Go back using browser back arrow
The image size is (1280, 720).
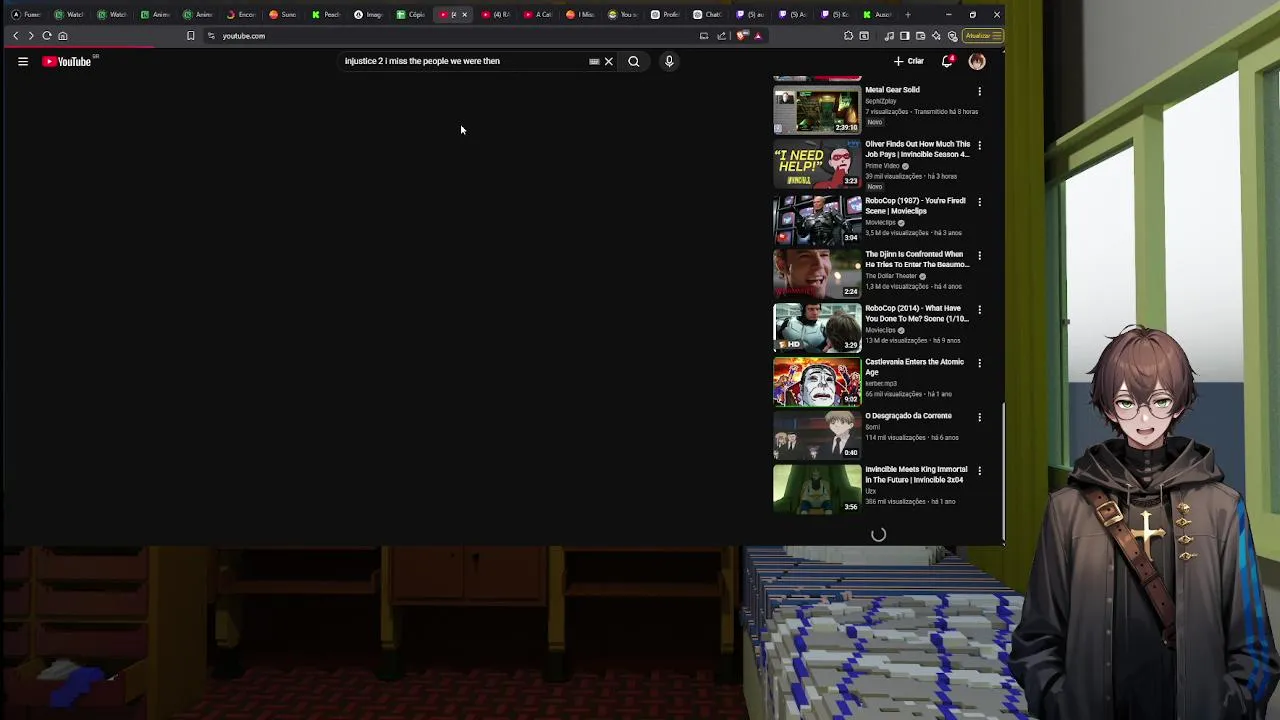(15, 36)
